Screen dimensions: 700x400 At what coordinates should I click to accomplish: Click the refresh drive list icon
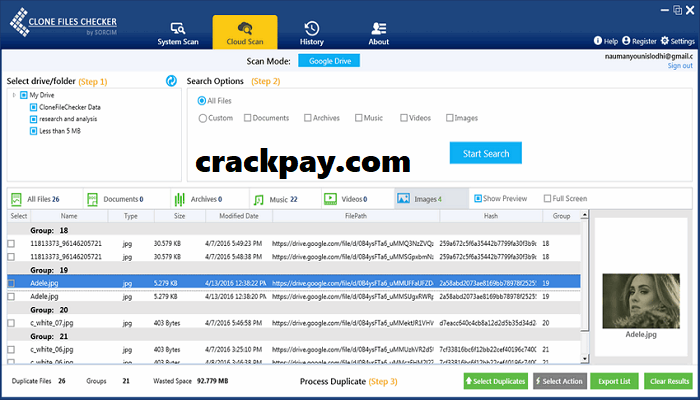click(171, 81)
